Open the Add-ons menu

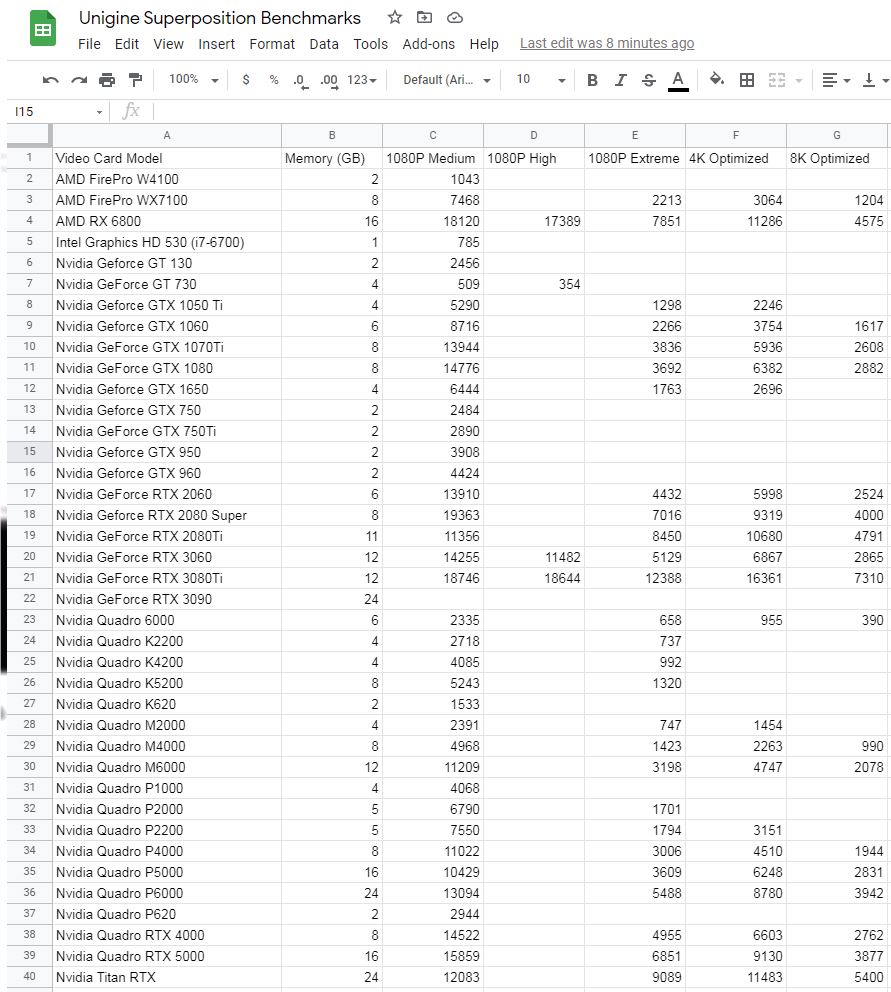click(428, 44)
